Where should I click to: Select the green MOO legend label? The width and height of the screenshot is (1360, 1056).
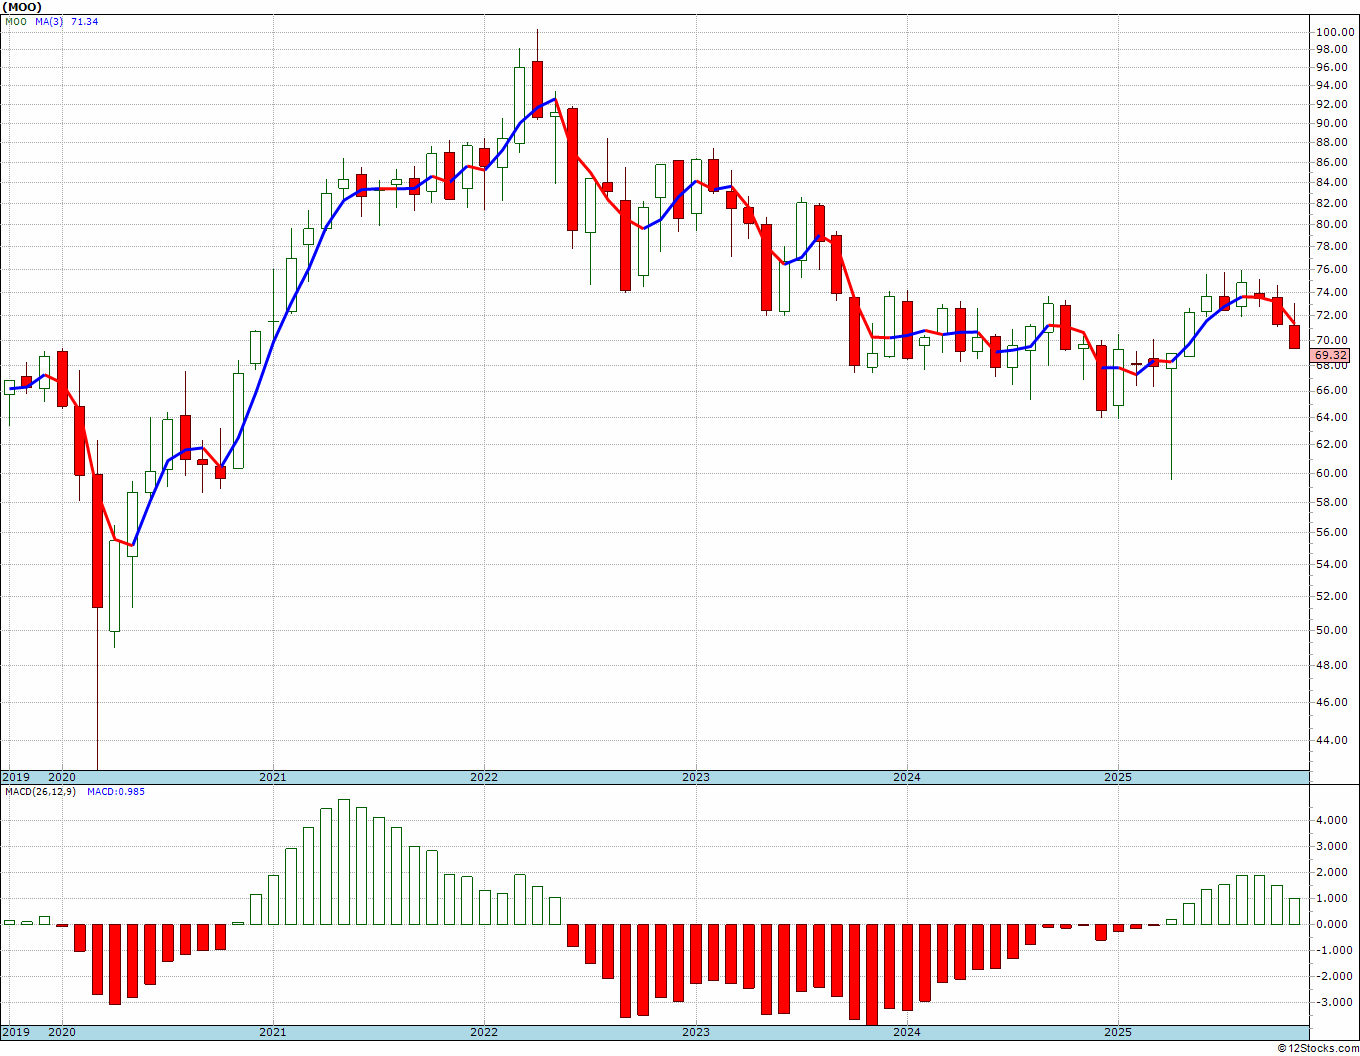15,21
